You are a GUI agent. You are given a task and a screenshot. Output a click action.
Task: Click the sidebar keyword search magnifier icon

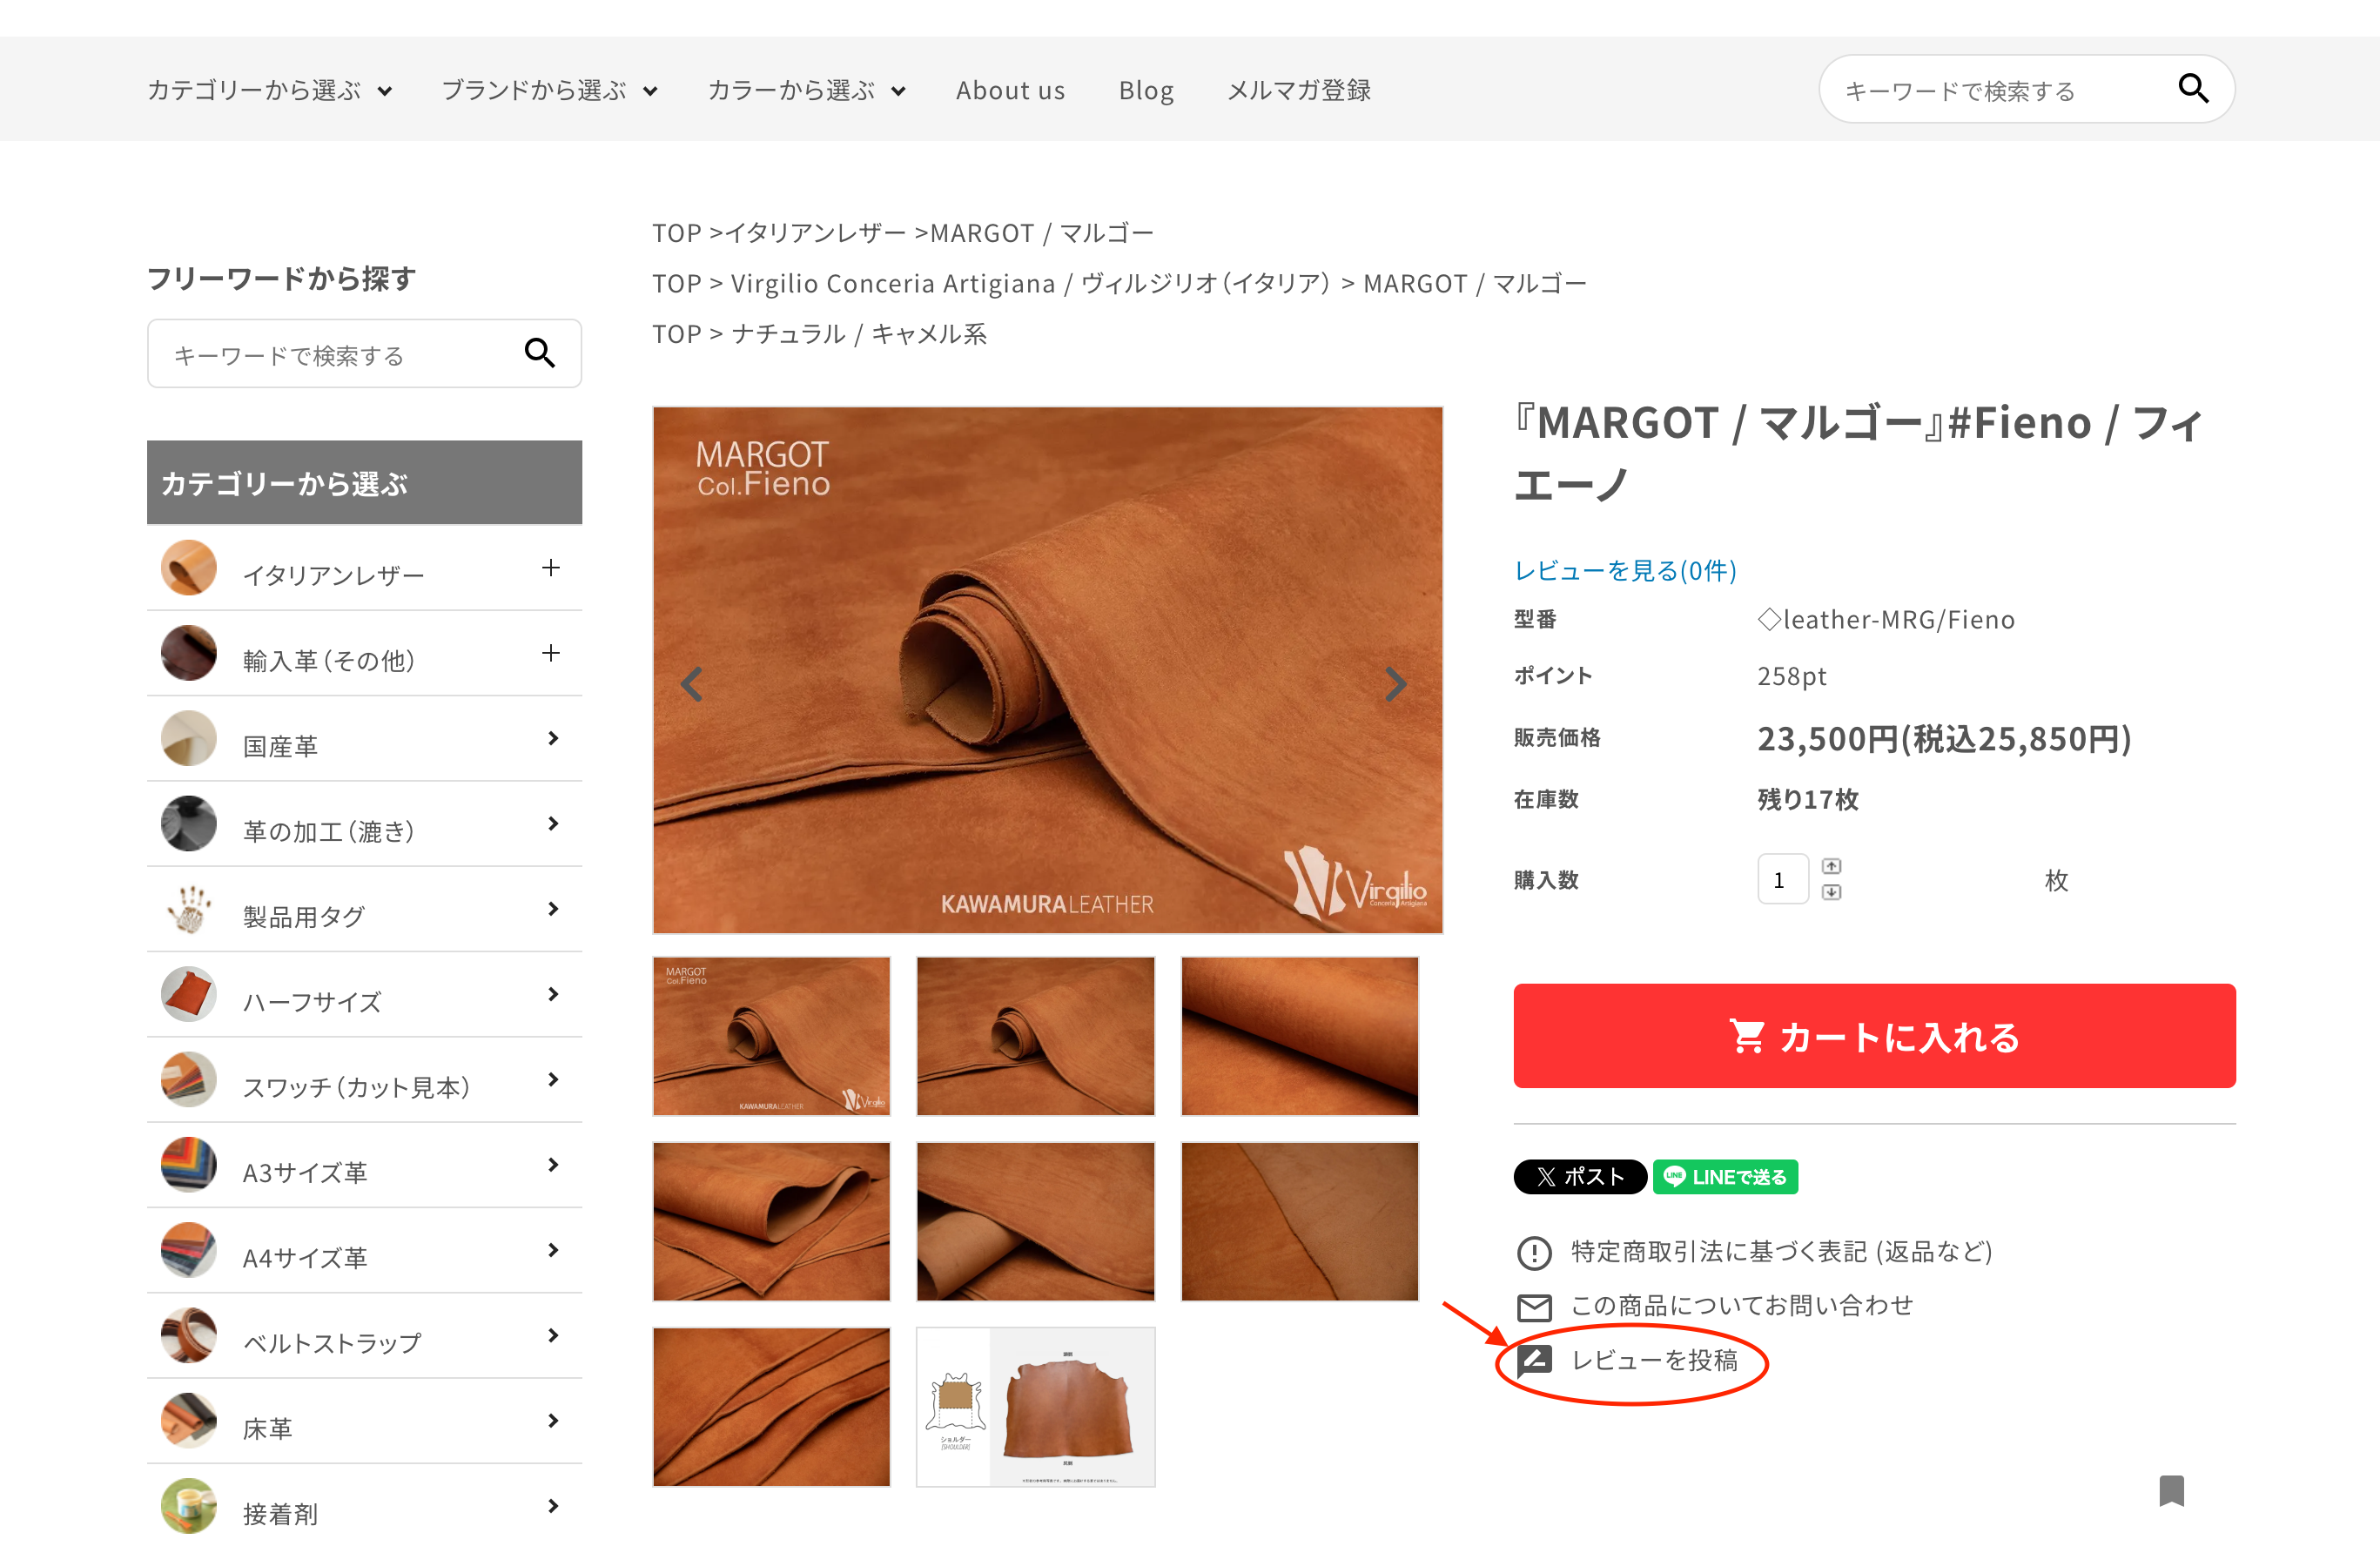point(539,353)
